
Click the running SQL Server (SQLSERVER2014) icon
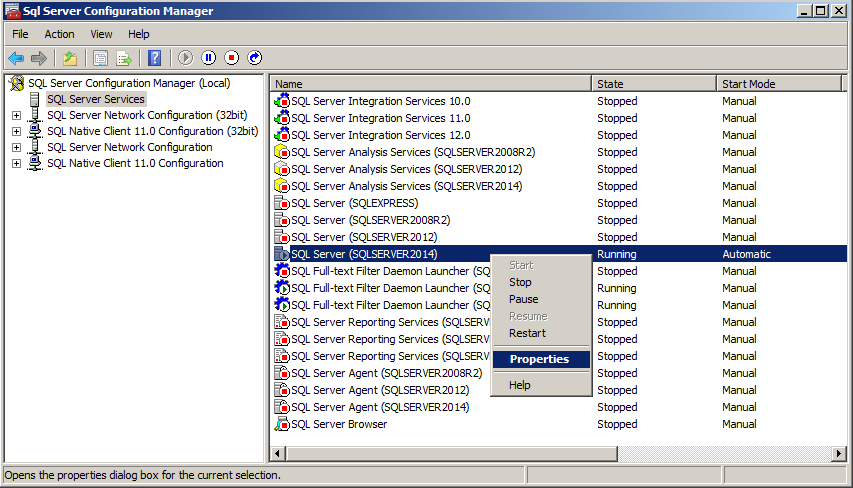pos(282,254)
